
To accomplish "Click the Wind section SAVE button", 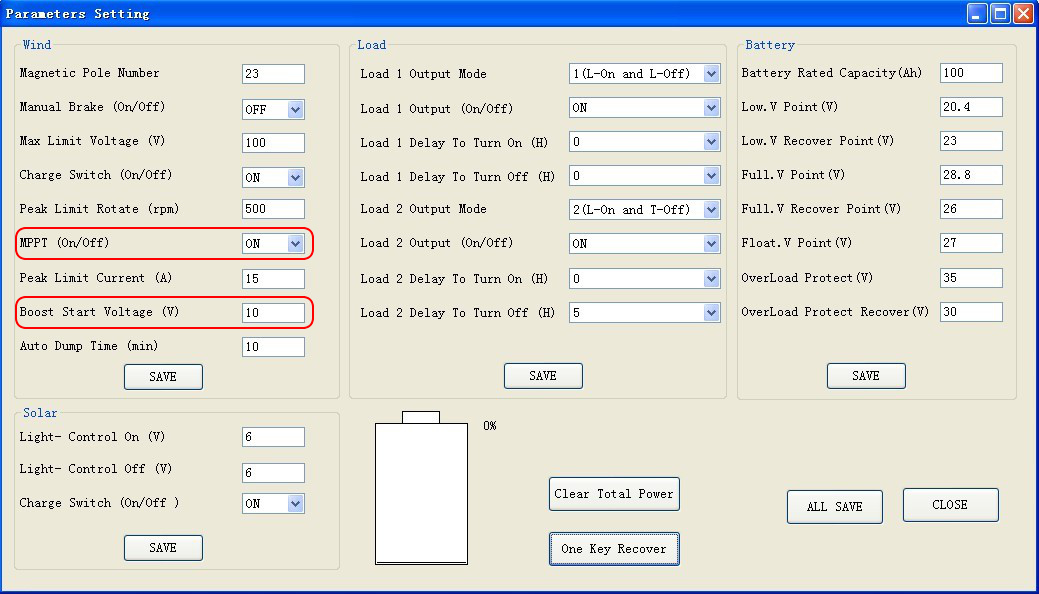I will (x=163, y=377).
